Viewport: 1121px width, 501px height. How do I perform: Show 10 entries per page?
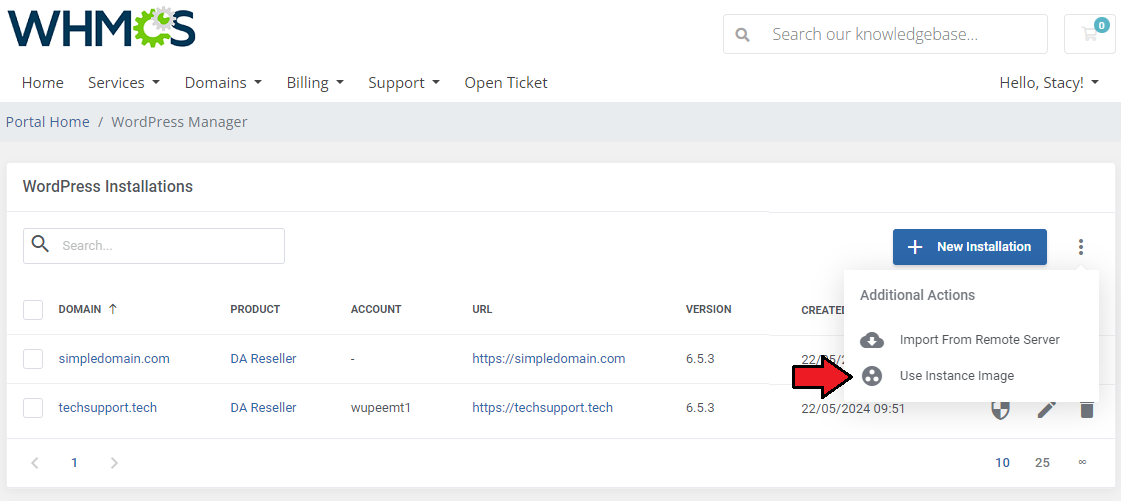[1002, 462]
